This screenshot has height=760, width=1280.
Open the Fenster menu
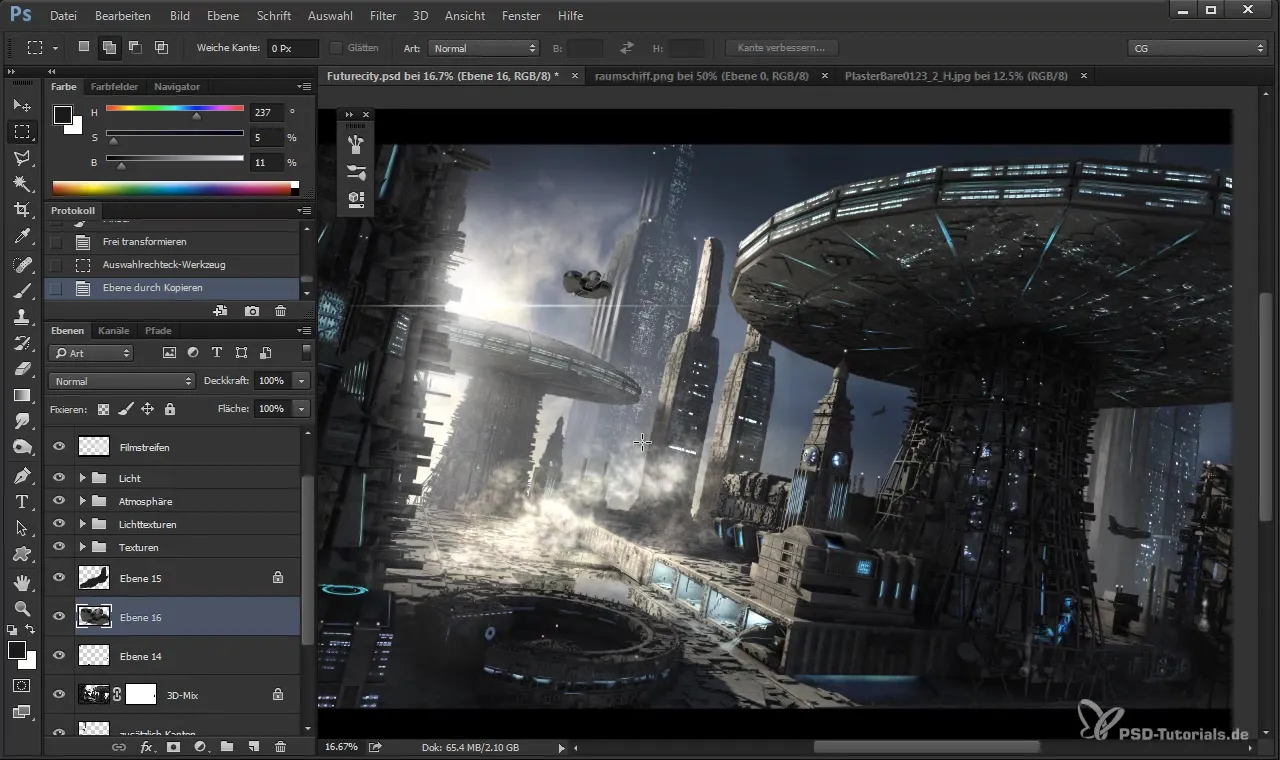click(x=521, y=16)
